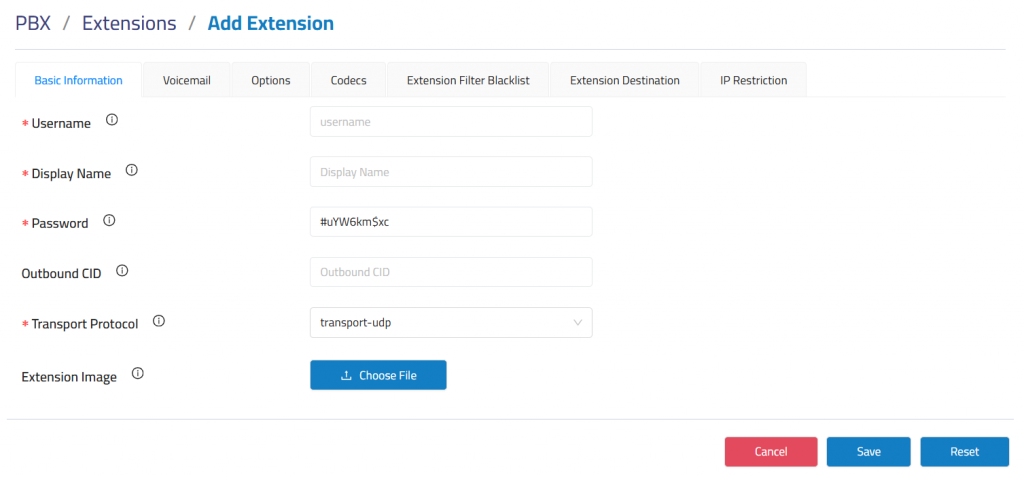Switch to the Voicemail tab
This screenshot has height=478, width=1024.
pyautogui.click(x=186, y=81)
